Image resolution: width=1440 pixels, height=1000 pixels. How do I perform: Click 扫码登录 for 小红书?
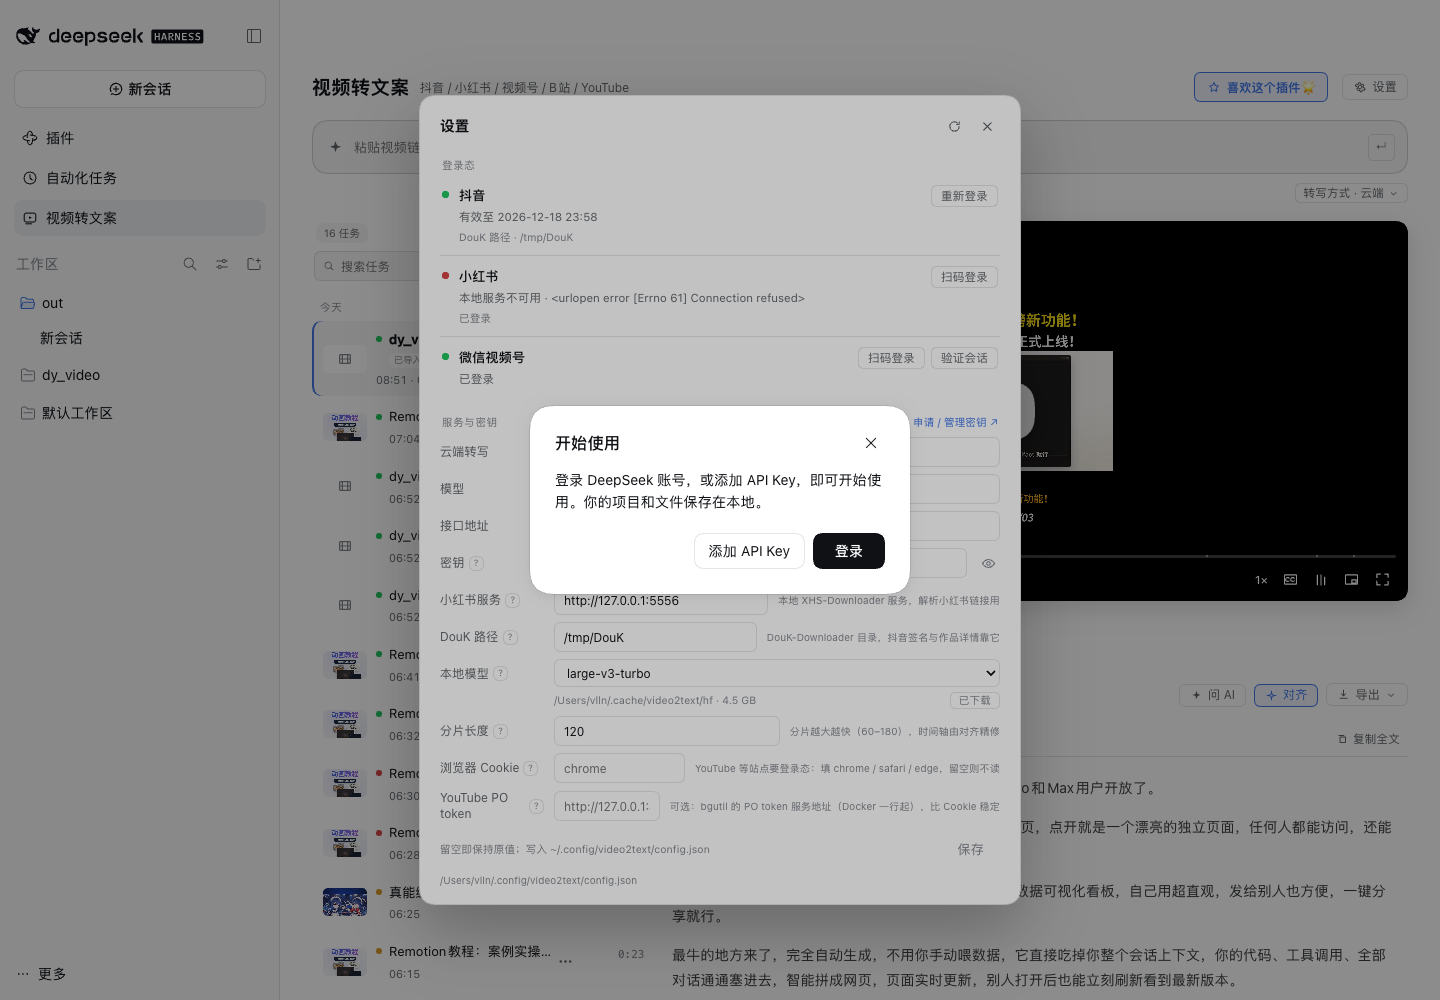point(964,277)
